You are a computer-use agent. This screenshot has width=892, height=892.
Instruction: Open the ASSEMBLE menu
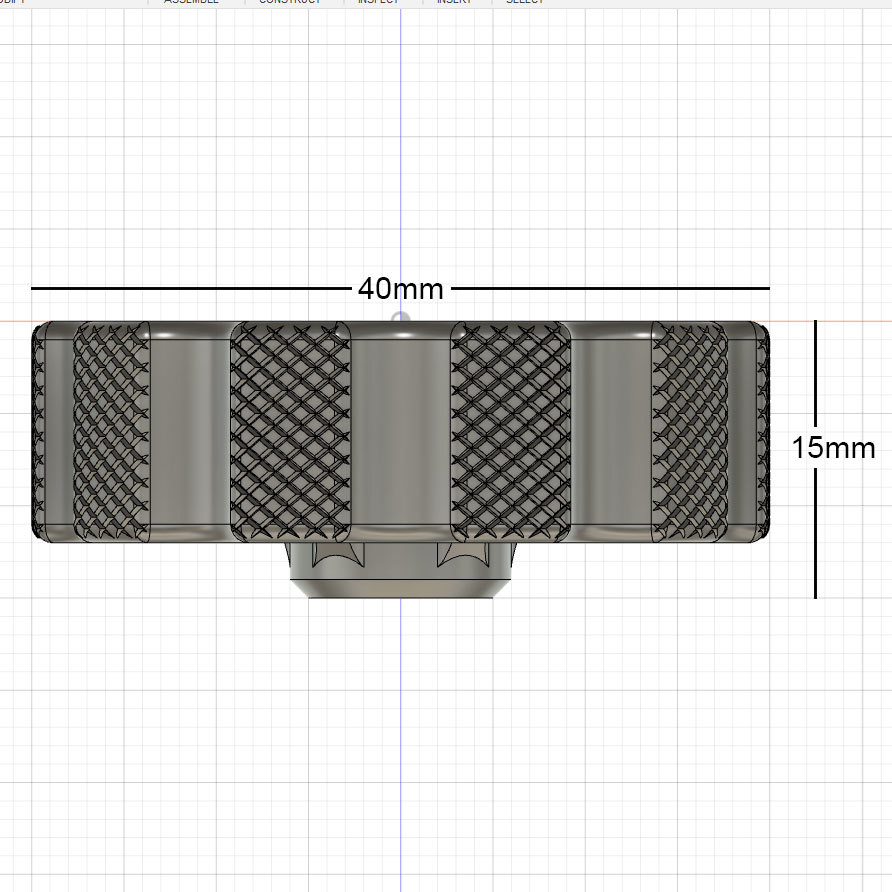192,2
